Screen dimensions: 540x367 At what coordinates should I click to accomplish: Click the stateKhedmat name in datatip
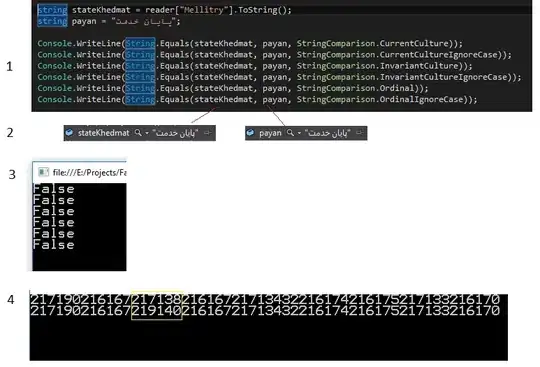[103, 133]
